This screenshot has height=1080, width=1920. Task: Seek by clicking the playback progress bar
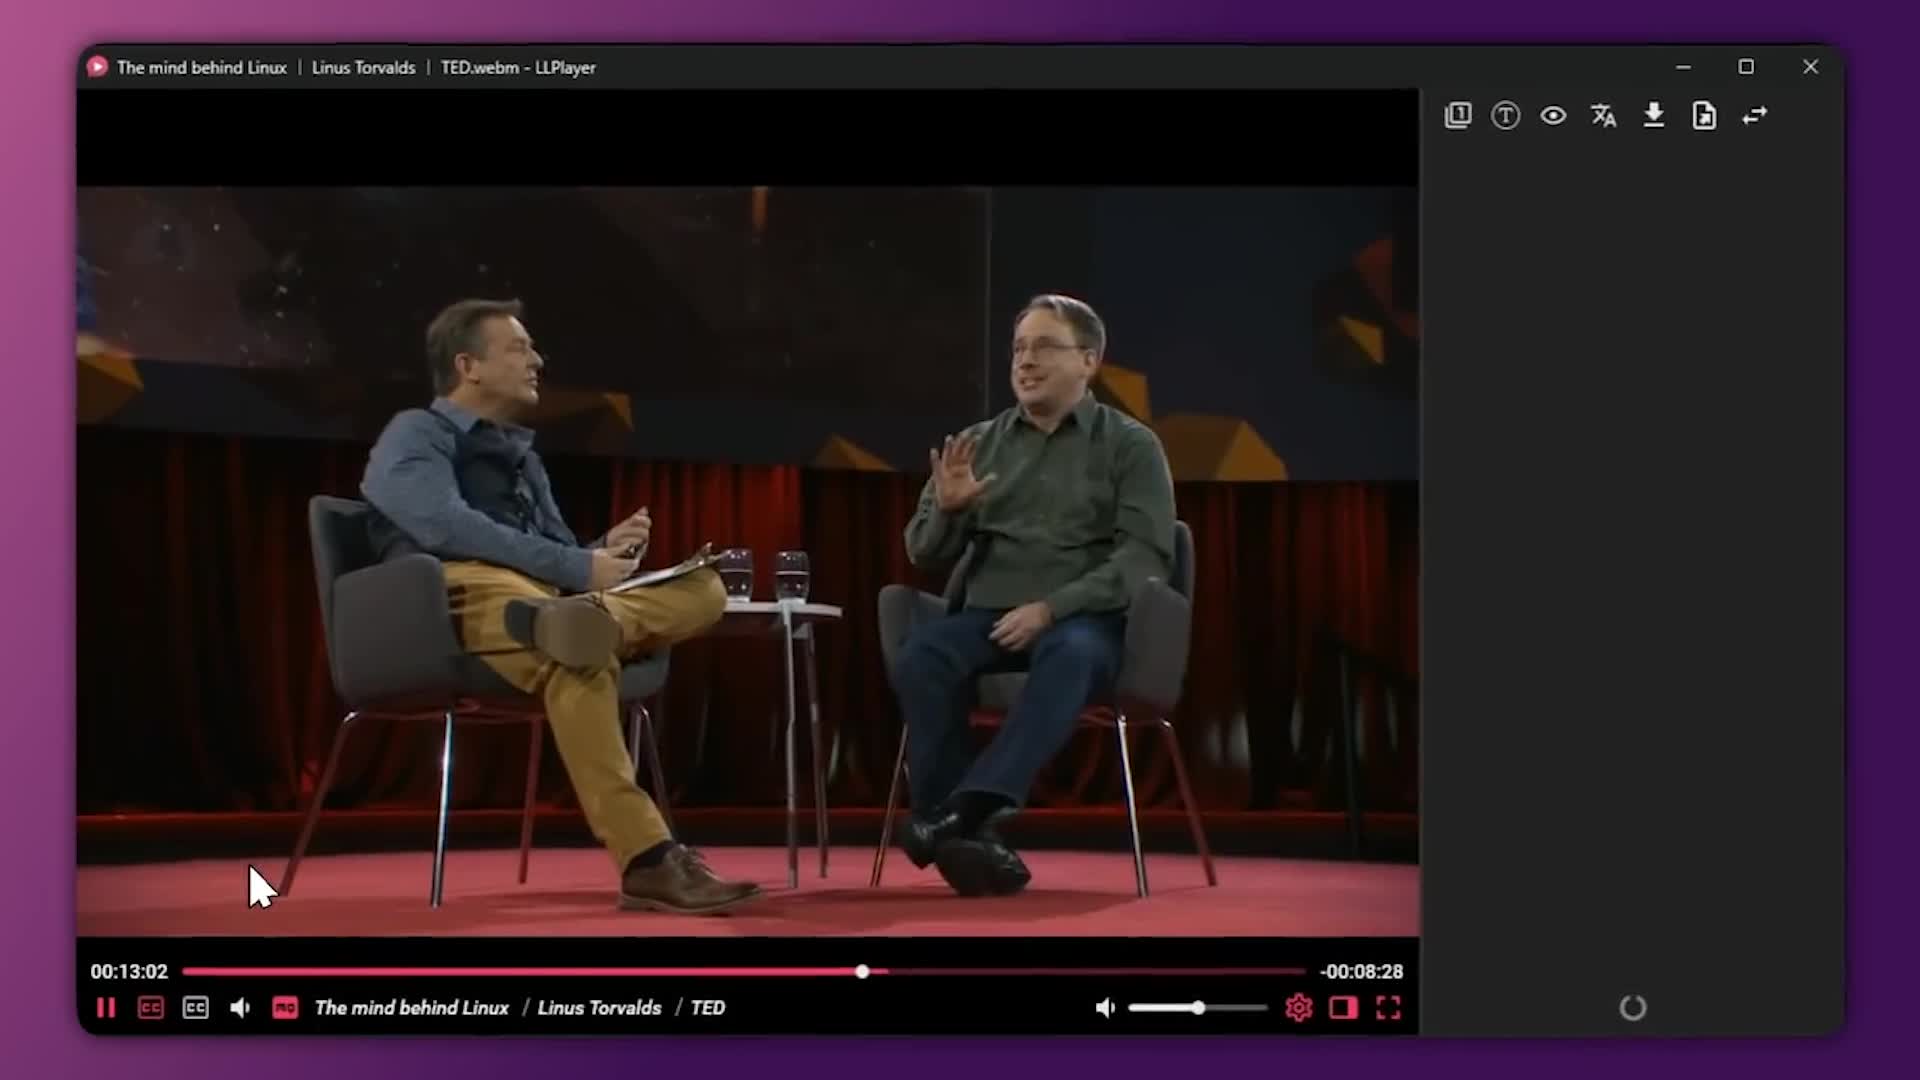click(x=600, y=971)
